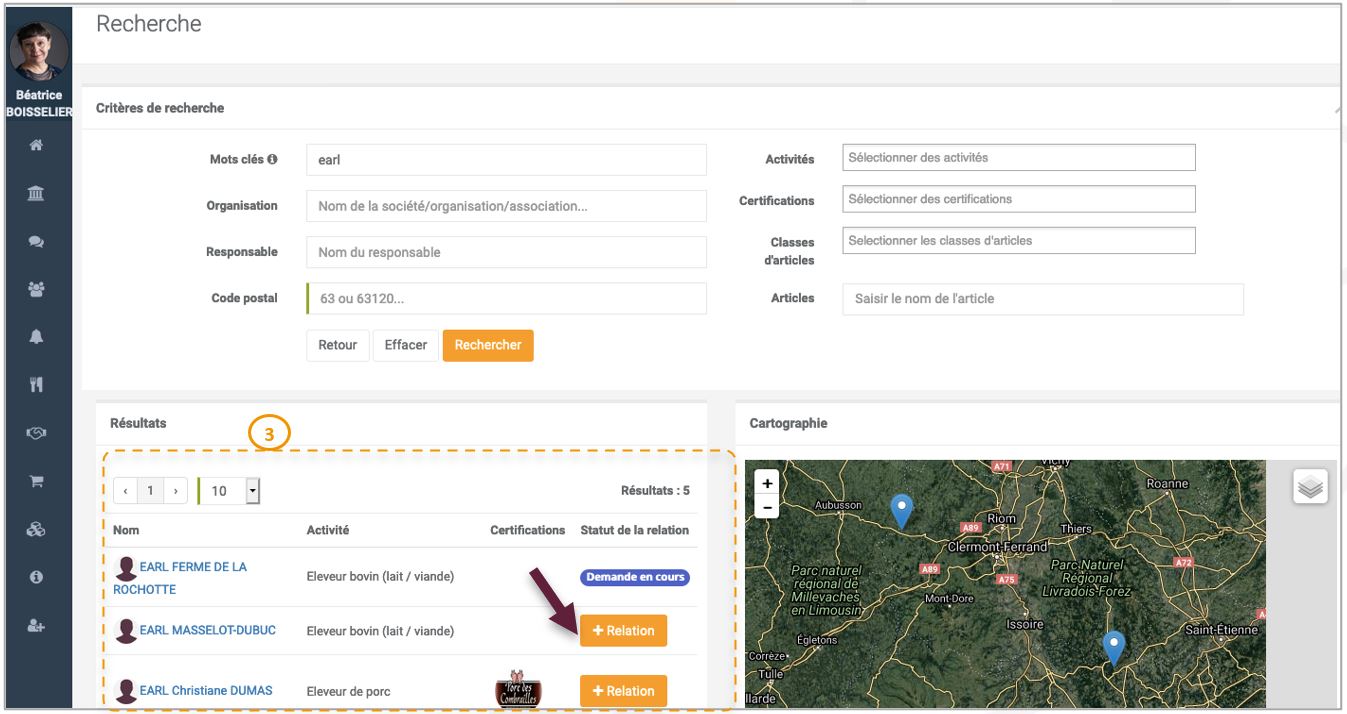Screen dimensions: 1347x714
Task: Click the avatar icon of EARL MASSELOT-DUBUC
Action: 126,631
